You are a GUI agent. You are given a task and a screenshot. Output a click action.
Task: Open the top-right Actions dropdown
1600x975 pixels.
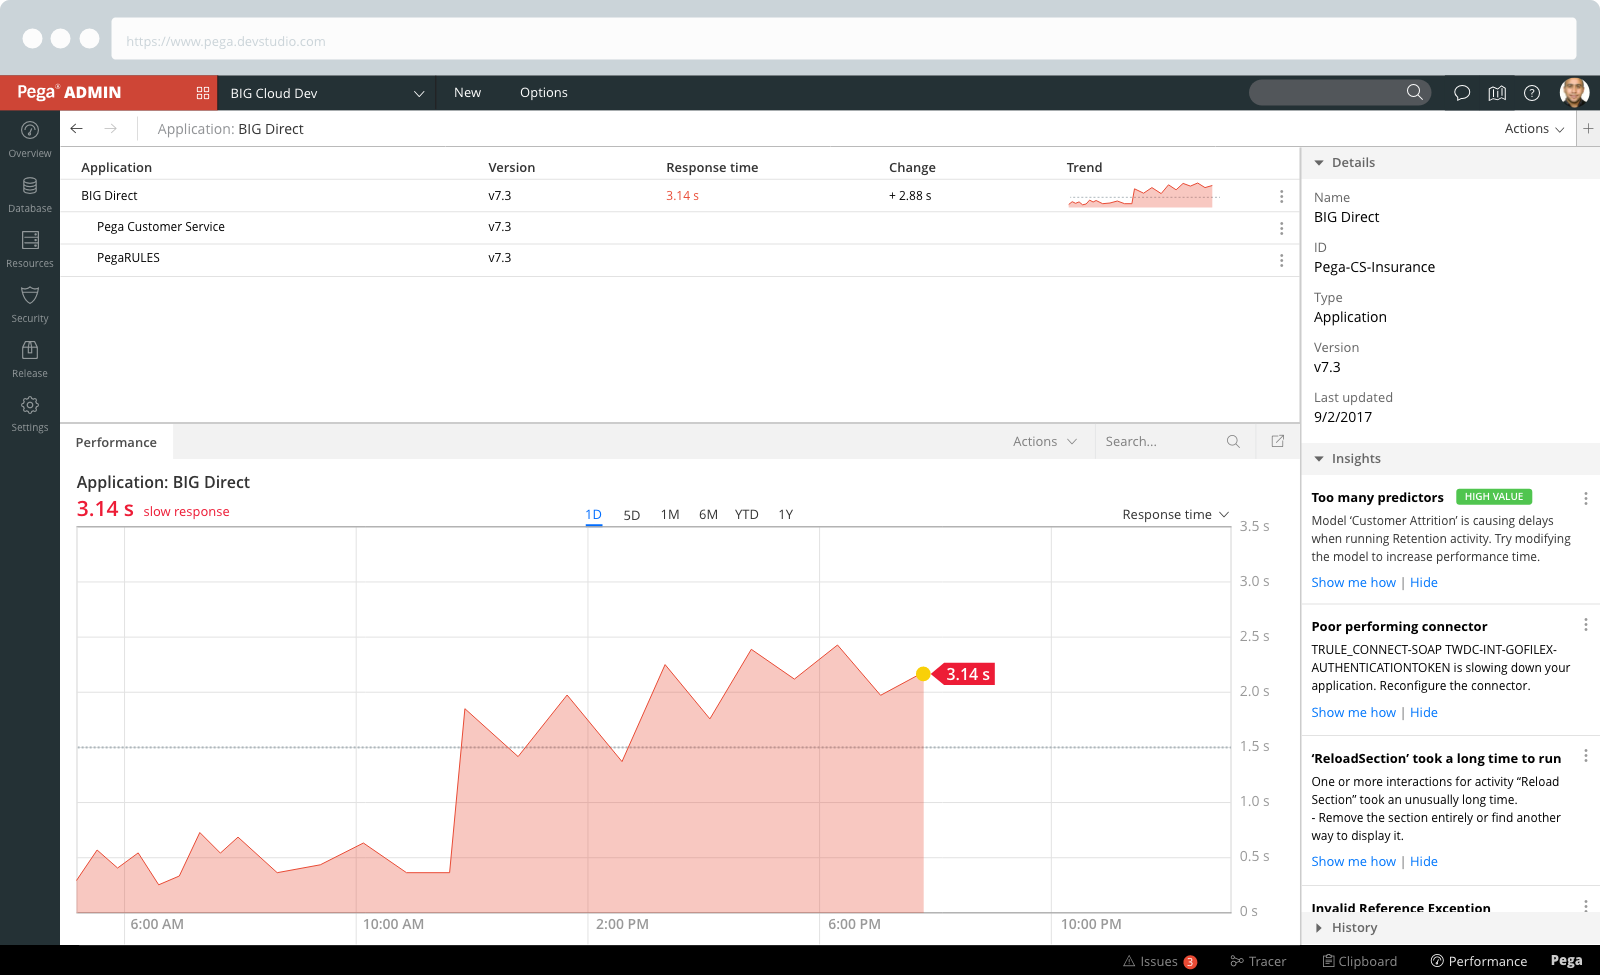1534,128
